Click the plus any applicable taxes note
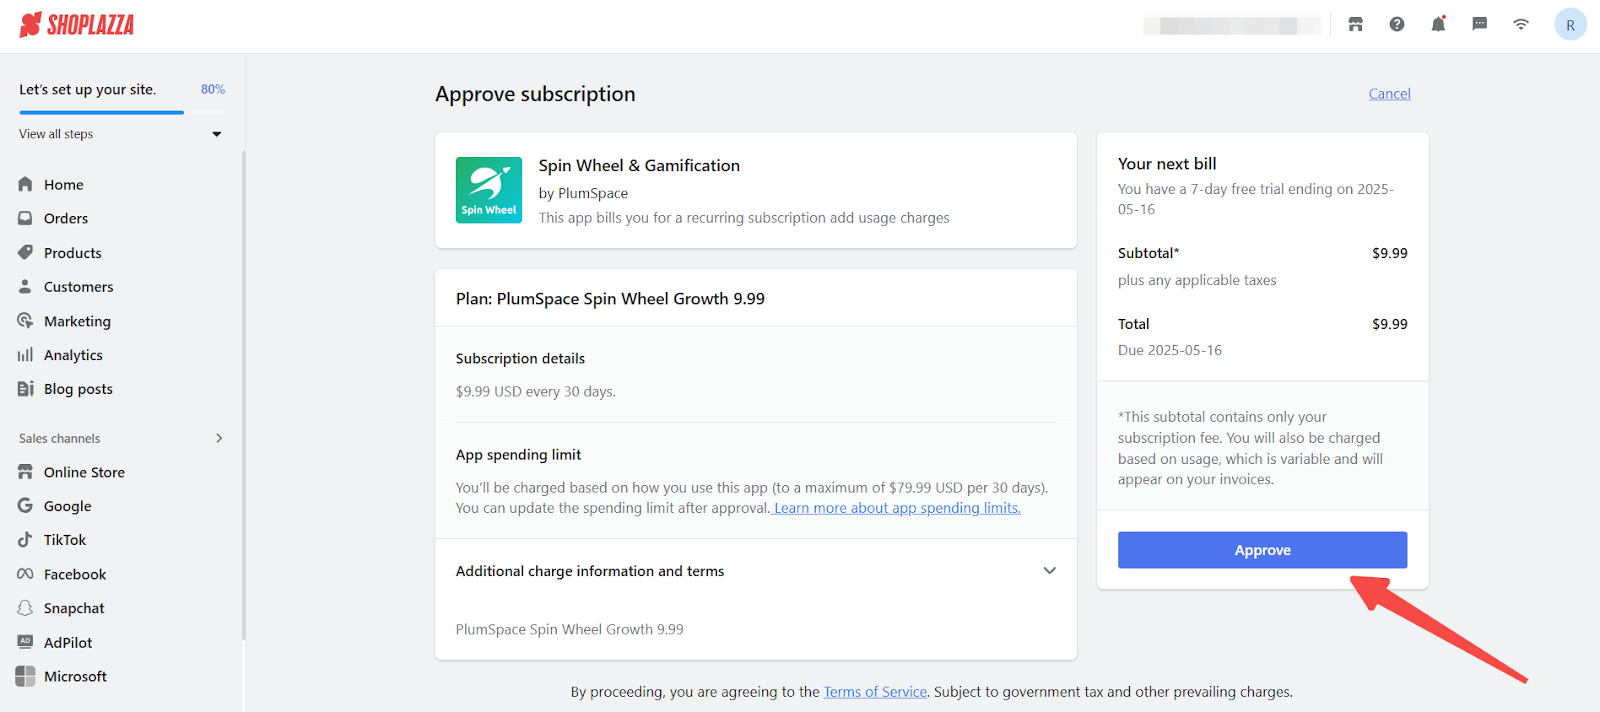 click(x=1197, y=280)
